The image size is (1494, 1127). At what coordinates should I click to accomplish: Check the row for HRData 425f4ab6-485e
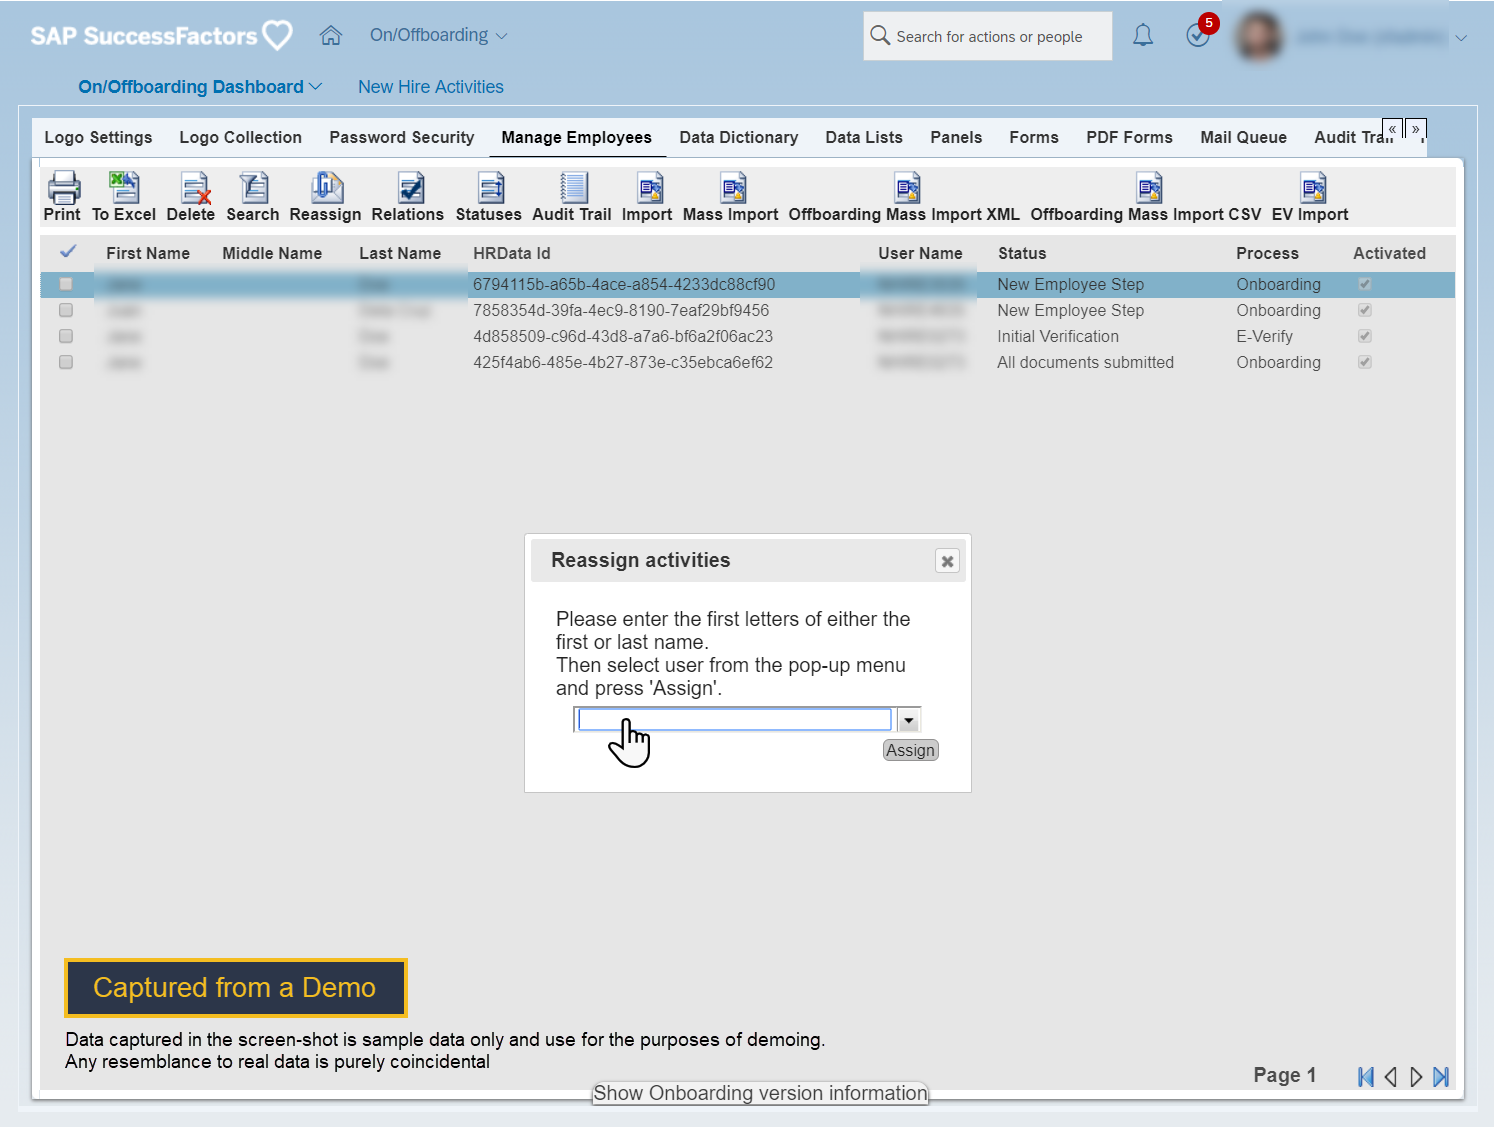click(66, 362)
